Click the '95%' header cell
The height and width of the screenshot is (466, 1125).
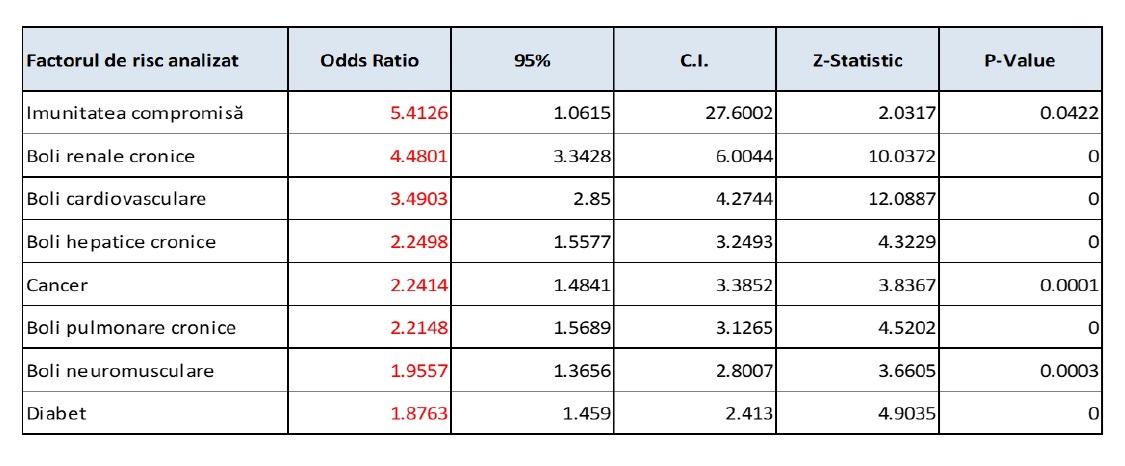(x=532, y=60)
